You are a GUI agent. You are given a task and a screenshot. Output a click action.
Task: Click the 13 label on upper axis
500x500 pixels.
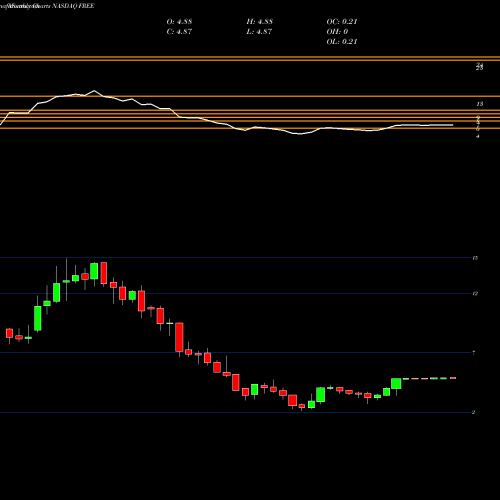tap(479, 104)
